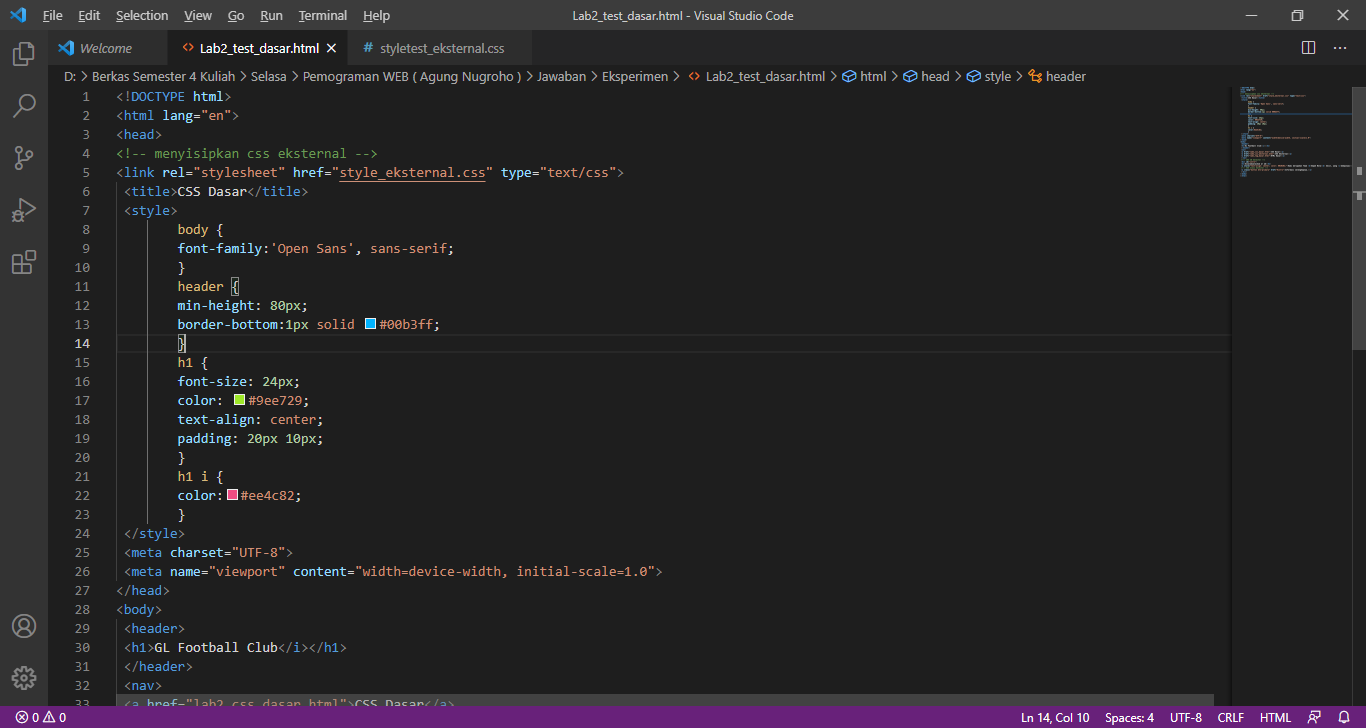
Task: Click the Split Editor icon
Action: coord(1307,47)
